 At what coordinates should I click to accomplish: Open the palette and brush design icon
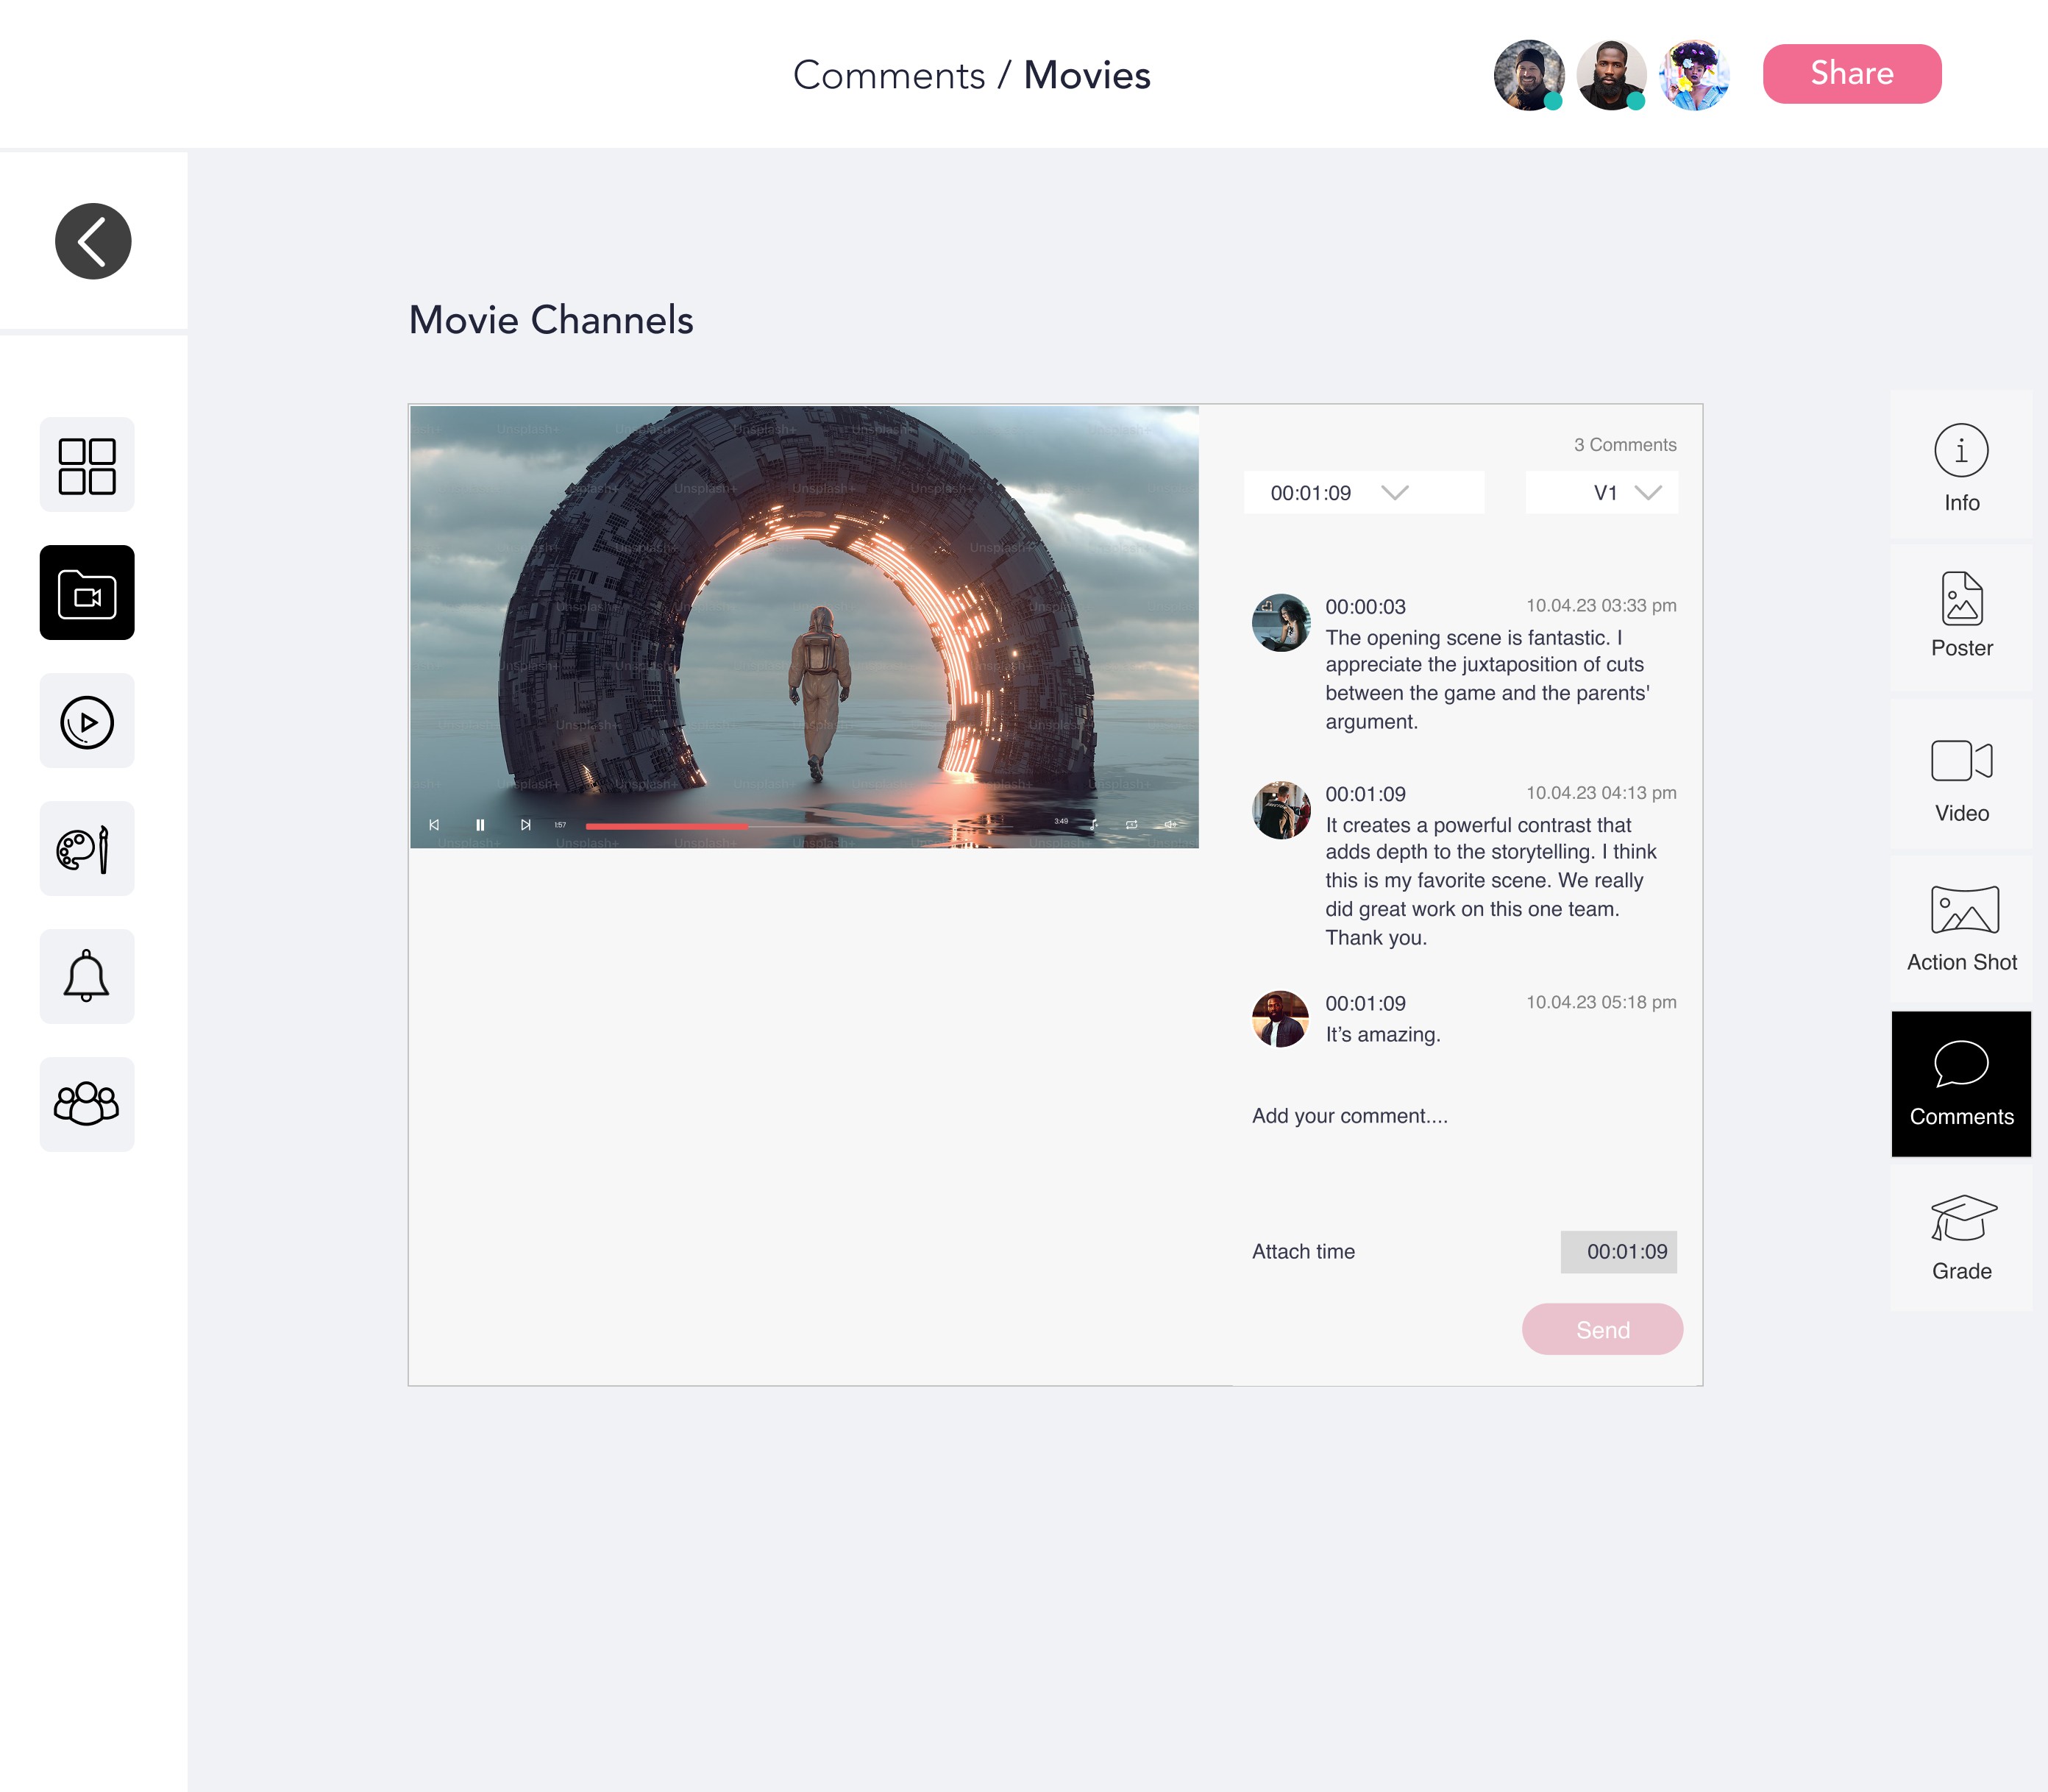click(87, 849)
